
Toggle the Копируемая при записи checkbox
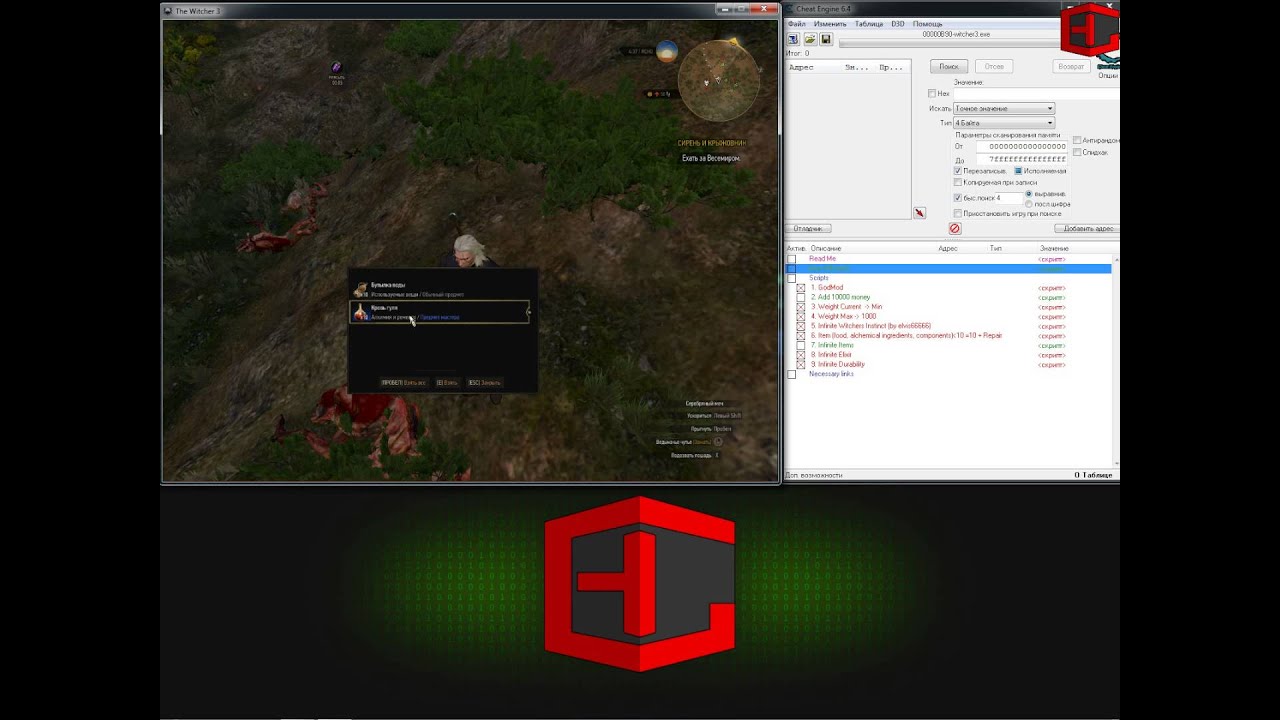[x=958, y=183]
